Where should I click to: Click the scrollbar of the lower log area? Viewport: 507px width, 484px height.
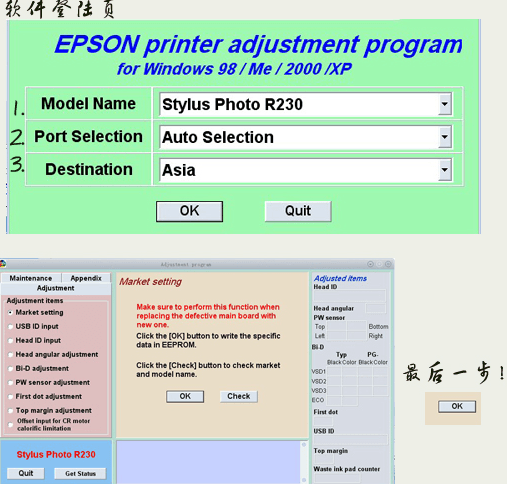304,462
